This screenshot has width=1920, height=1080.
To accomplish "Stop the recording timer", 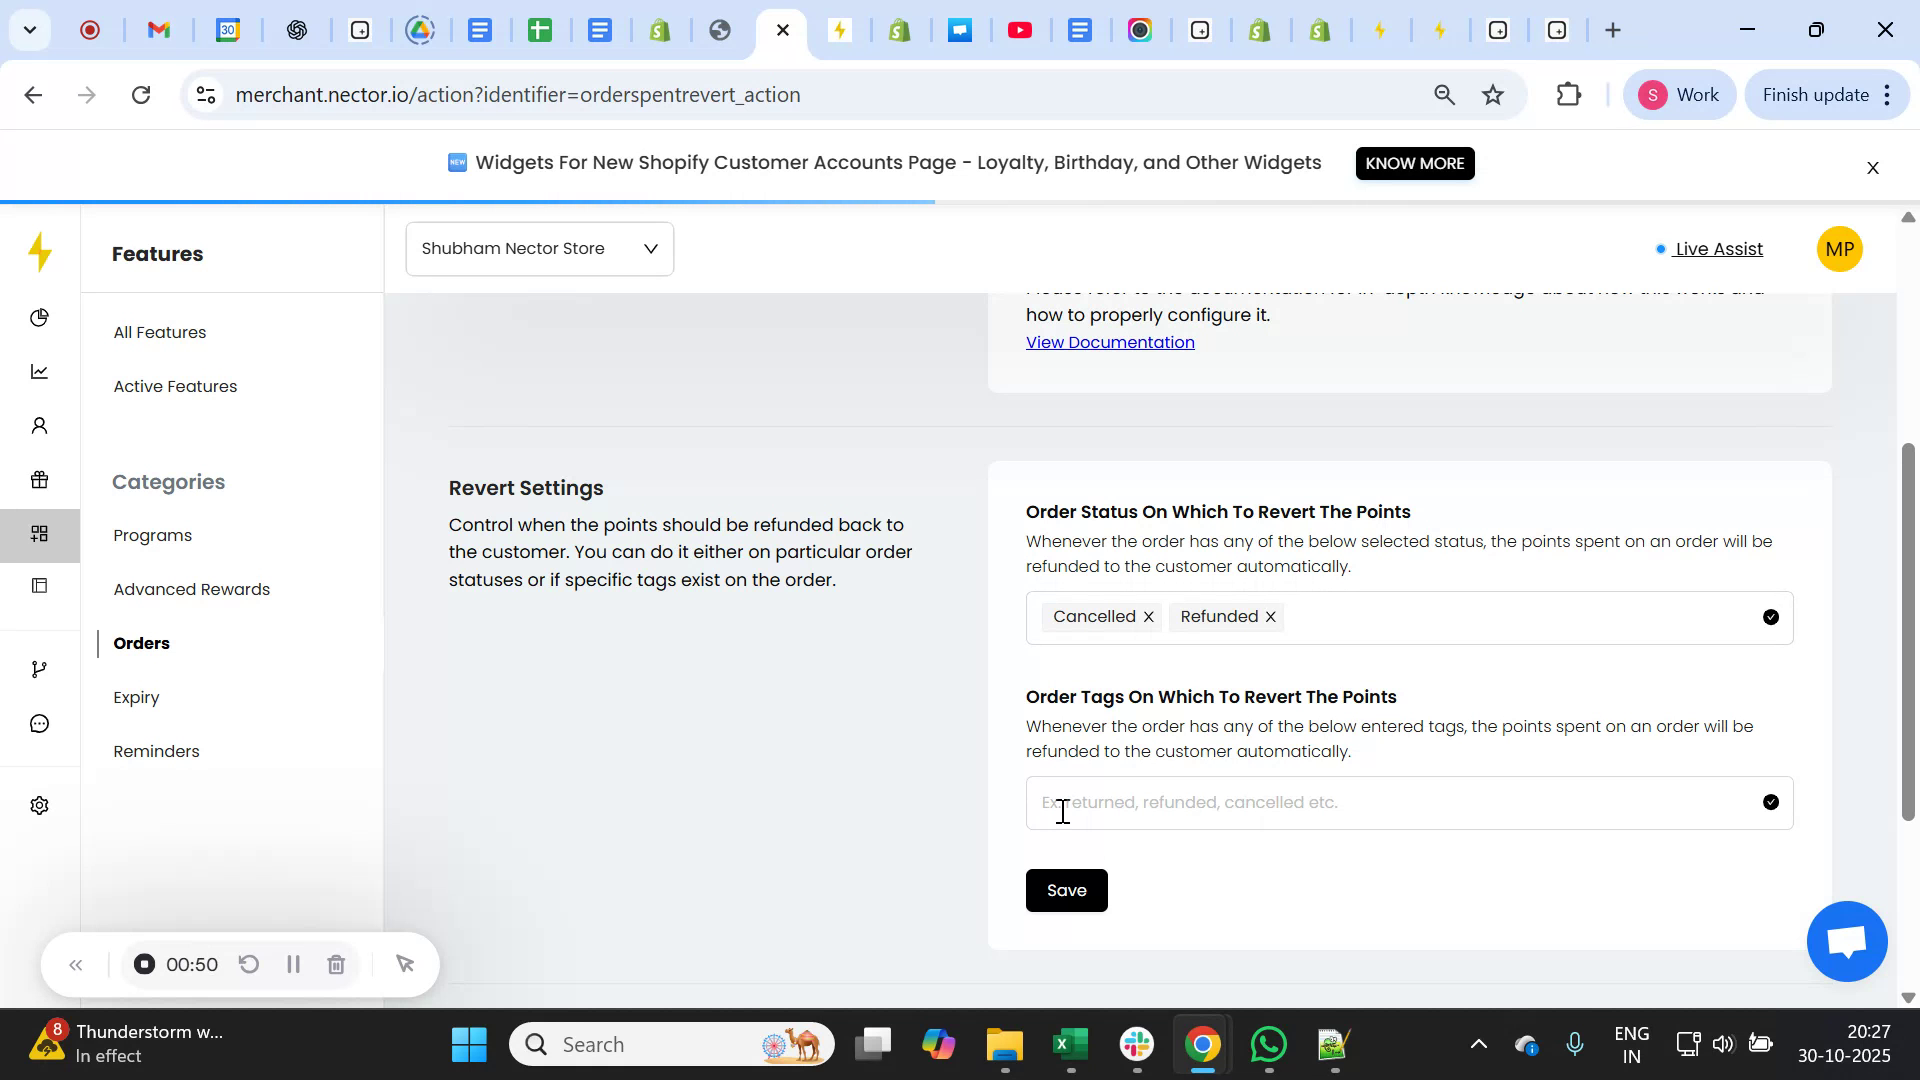I will pos(144,964).
